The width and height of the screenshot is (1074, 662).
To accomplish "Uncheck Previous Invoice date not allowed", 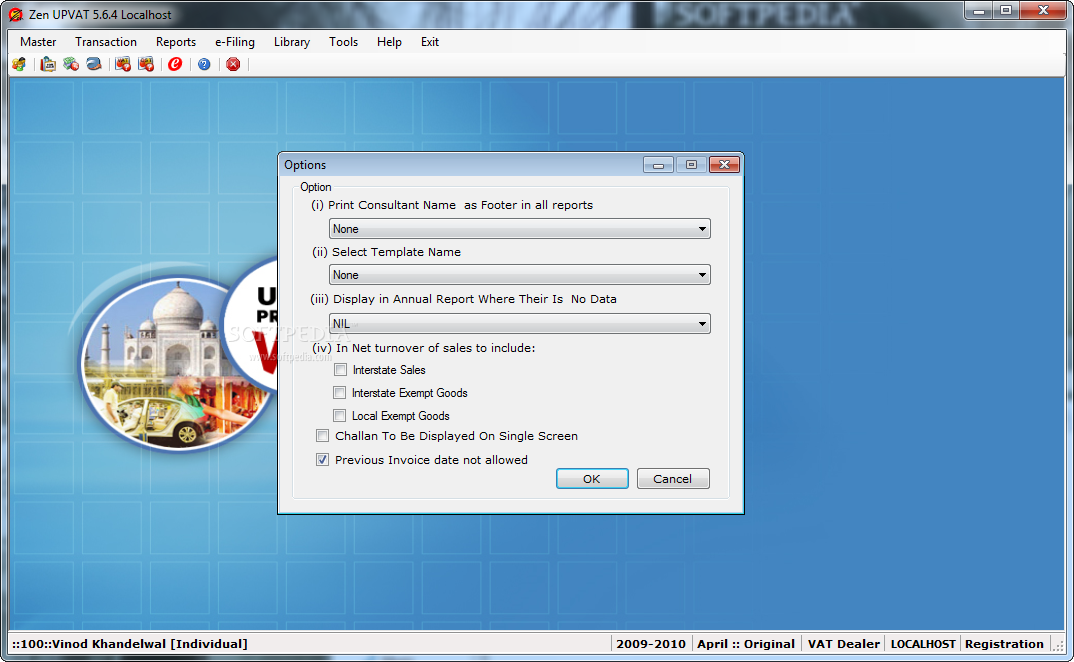I will [x=323, y=460].
